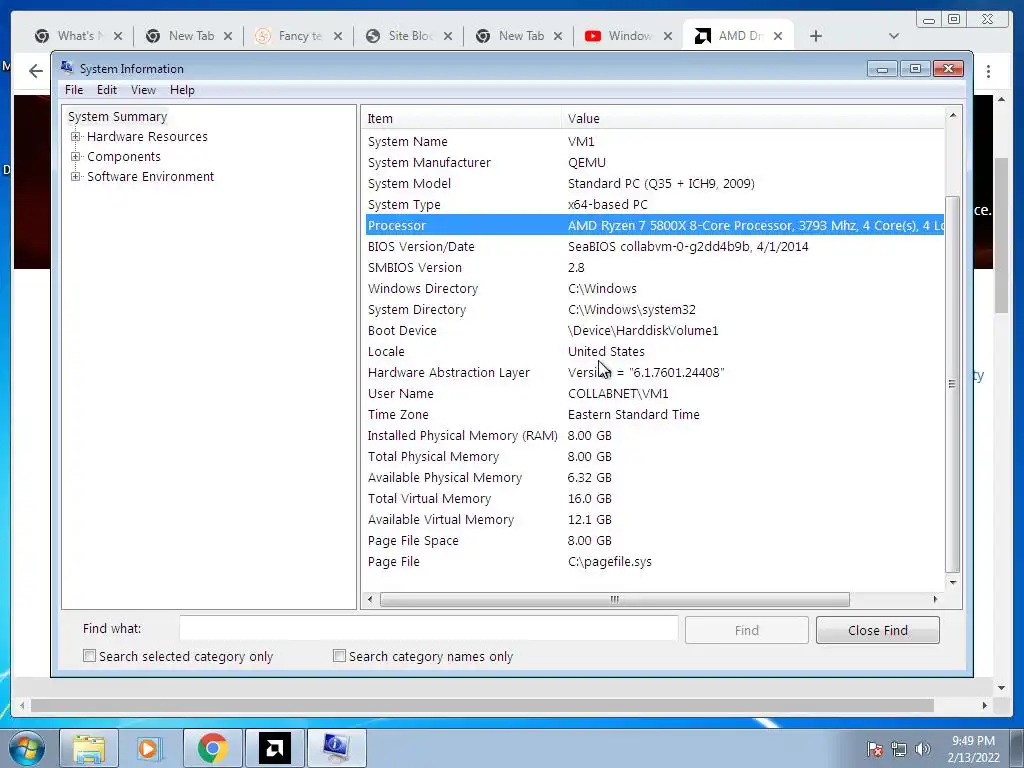Click the details pane scroll-down arrow
This screenshot has width=1024, height=768.
pos(953,583)
